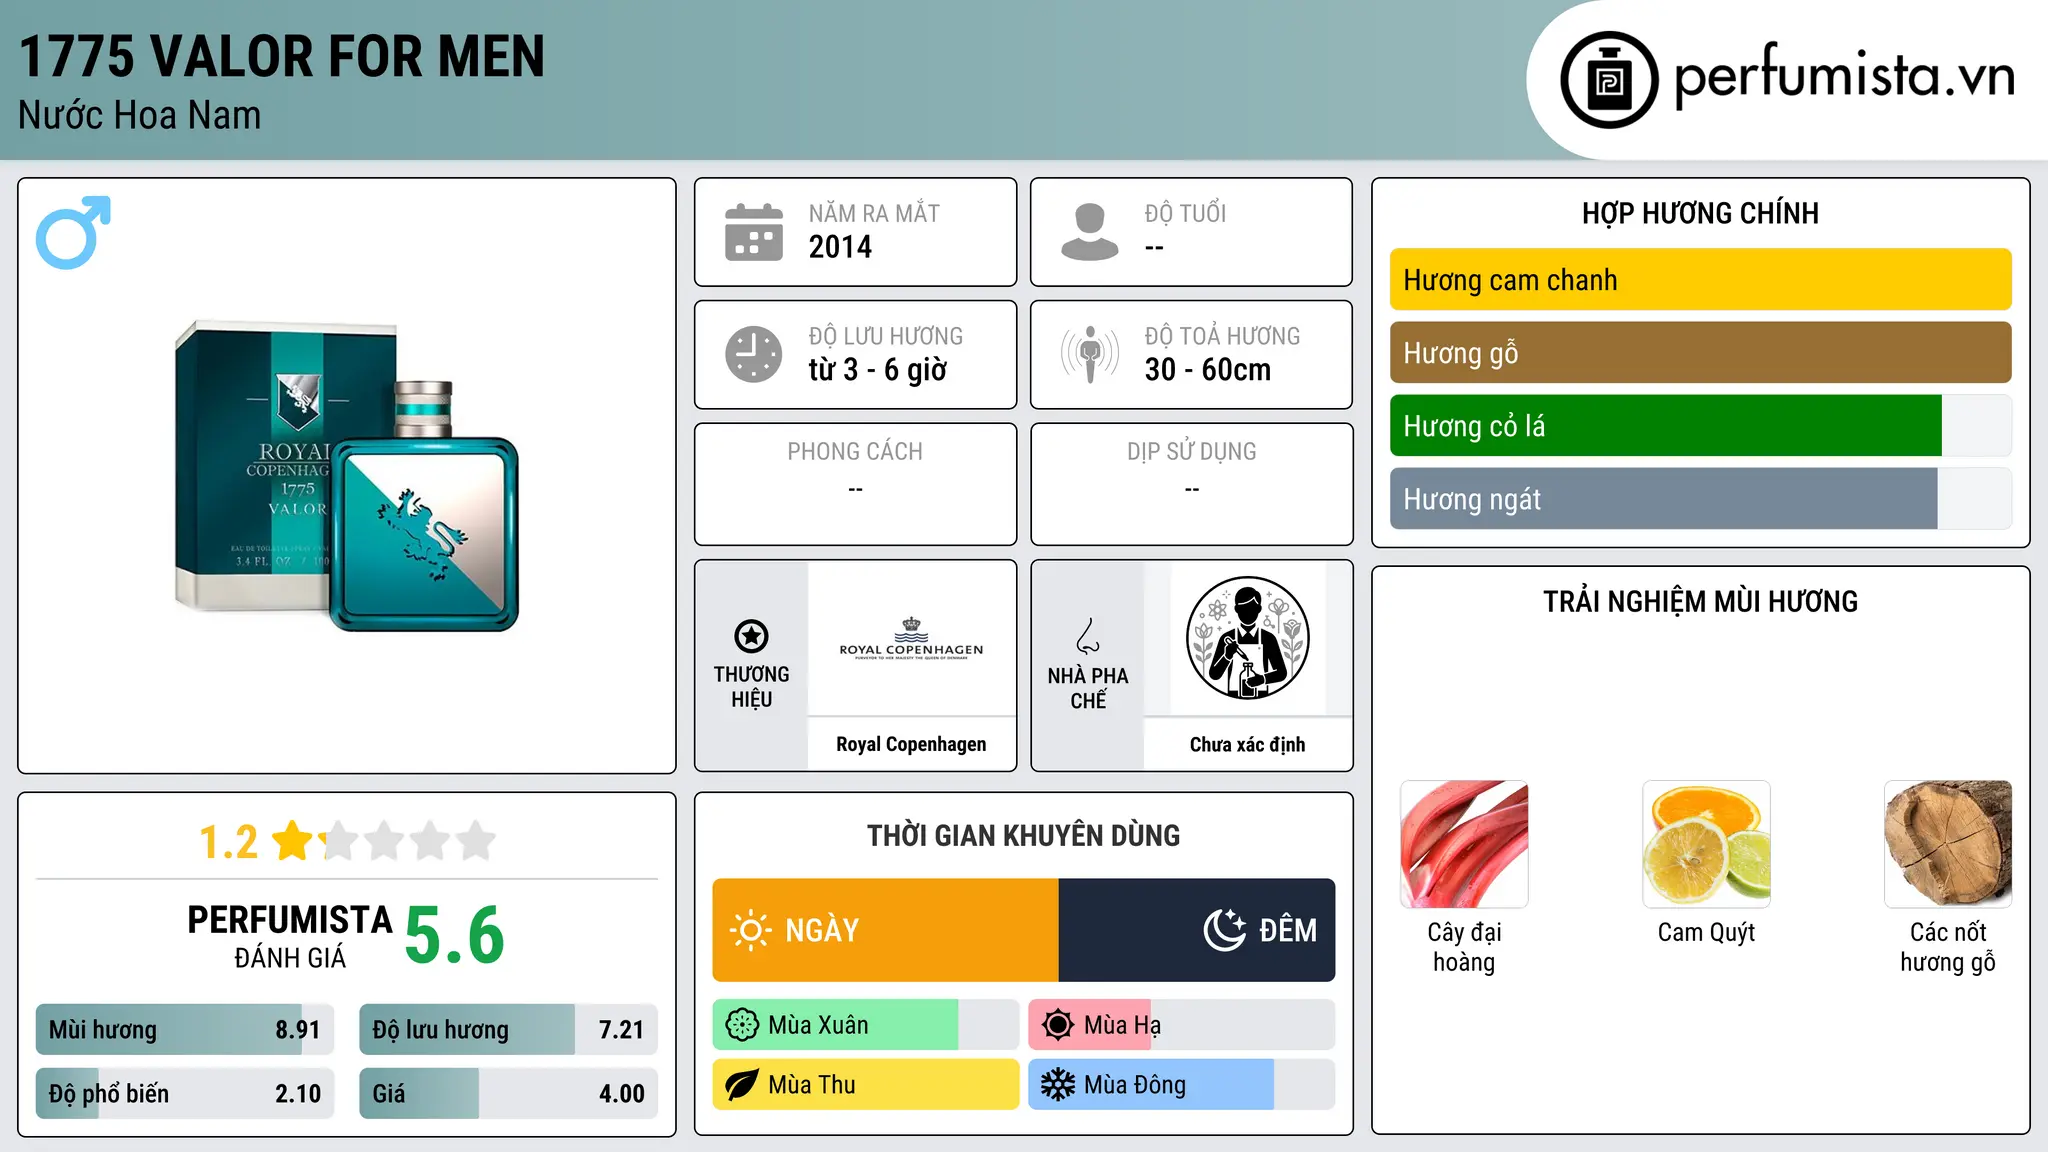Viewport: 2048px width, 1152px height.
Task: Click the Mùi hương 8.91 rating bar
Action: [185, 1030]
